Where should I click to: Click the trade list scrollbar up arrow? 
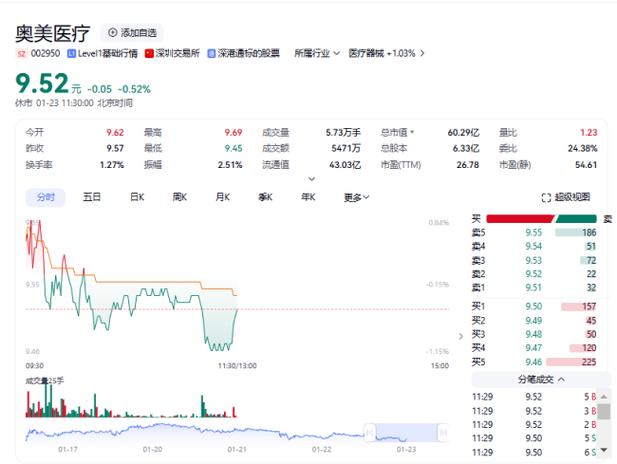click(604, 396)
